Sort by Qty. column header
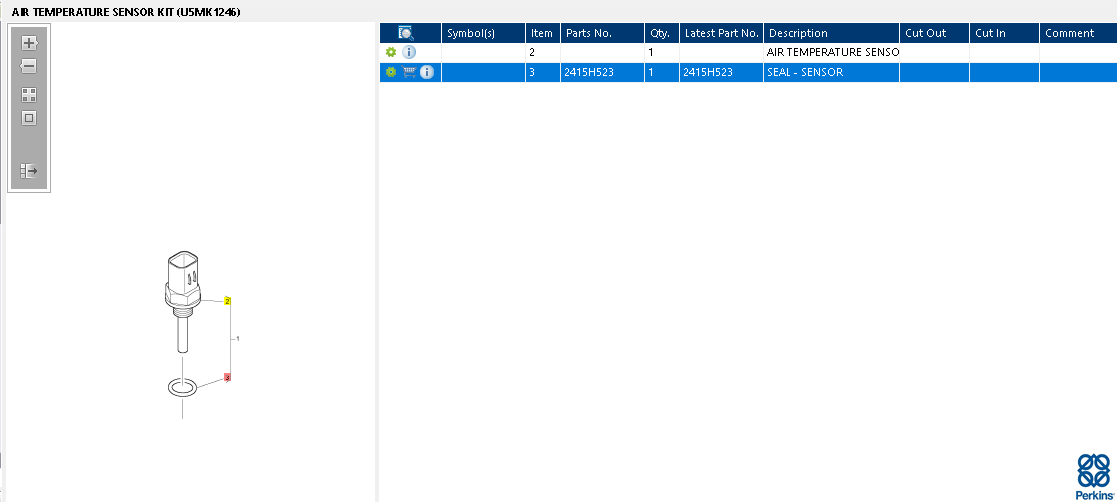Screen dimensions: 1117x502 662,33
